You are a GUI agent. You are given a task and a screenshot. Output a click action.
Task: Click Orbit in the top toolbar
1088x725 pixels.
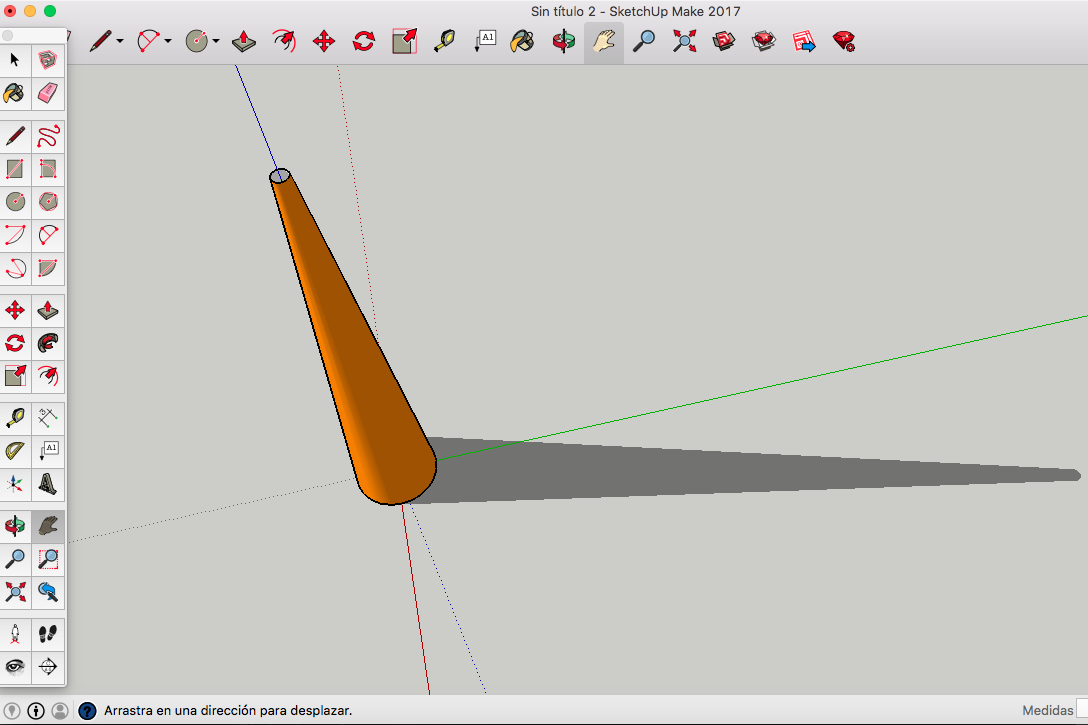click(x=563, y=41)
